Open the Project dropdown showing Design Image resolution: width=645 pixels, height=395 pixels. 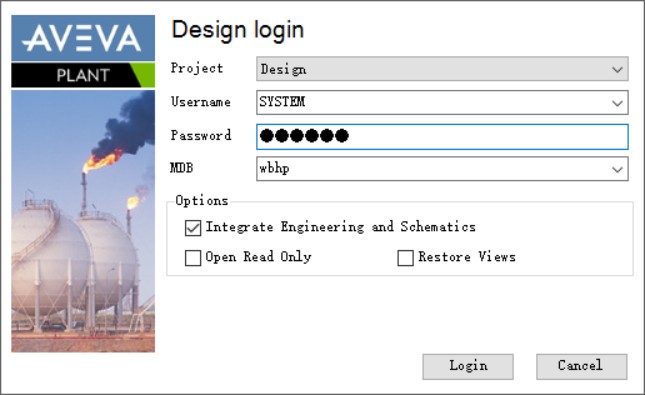coord(442,69)
